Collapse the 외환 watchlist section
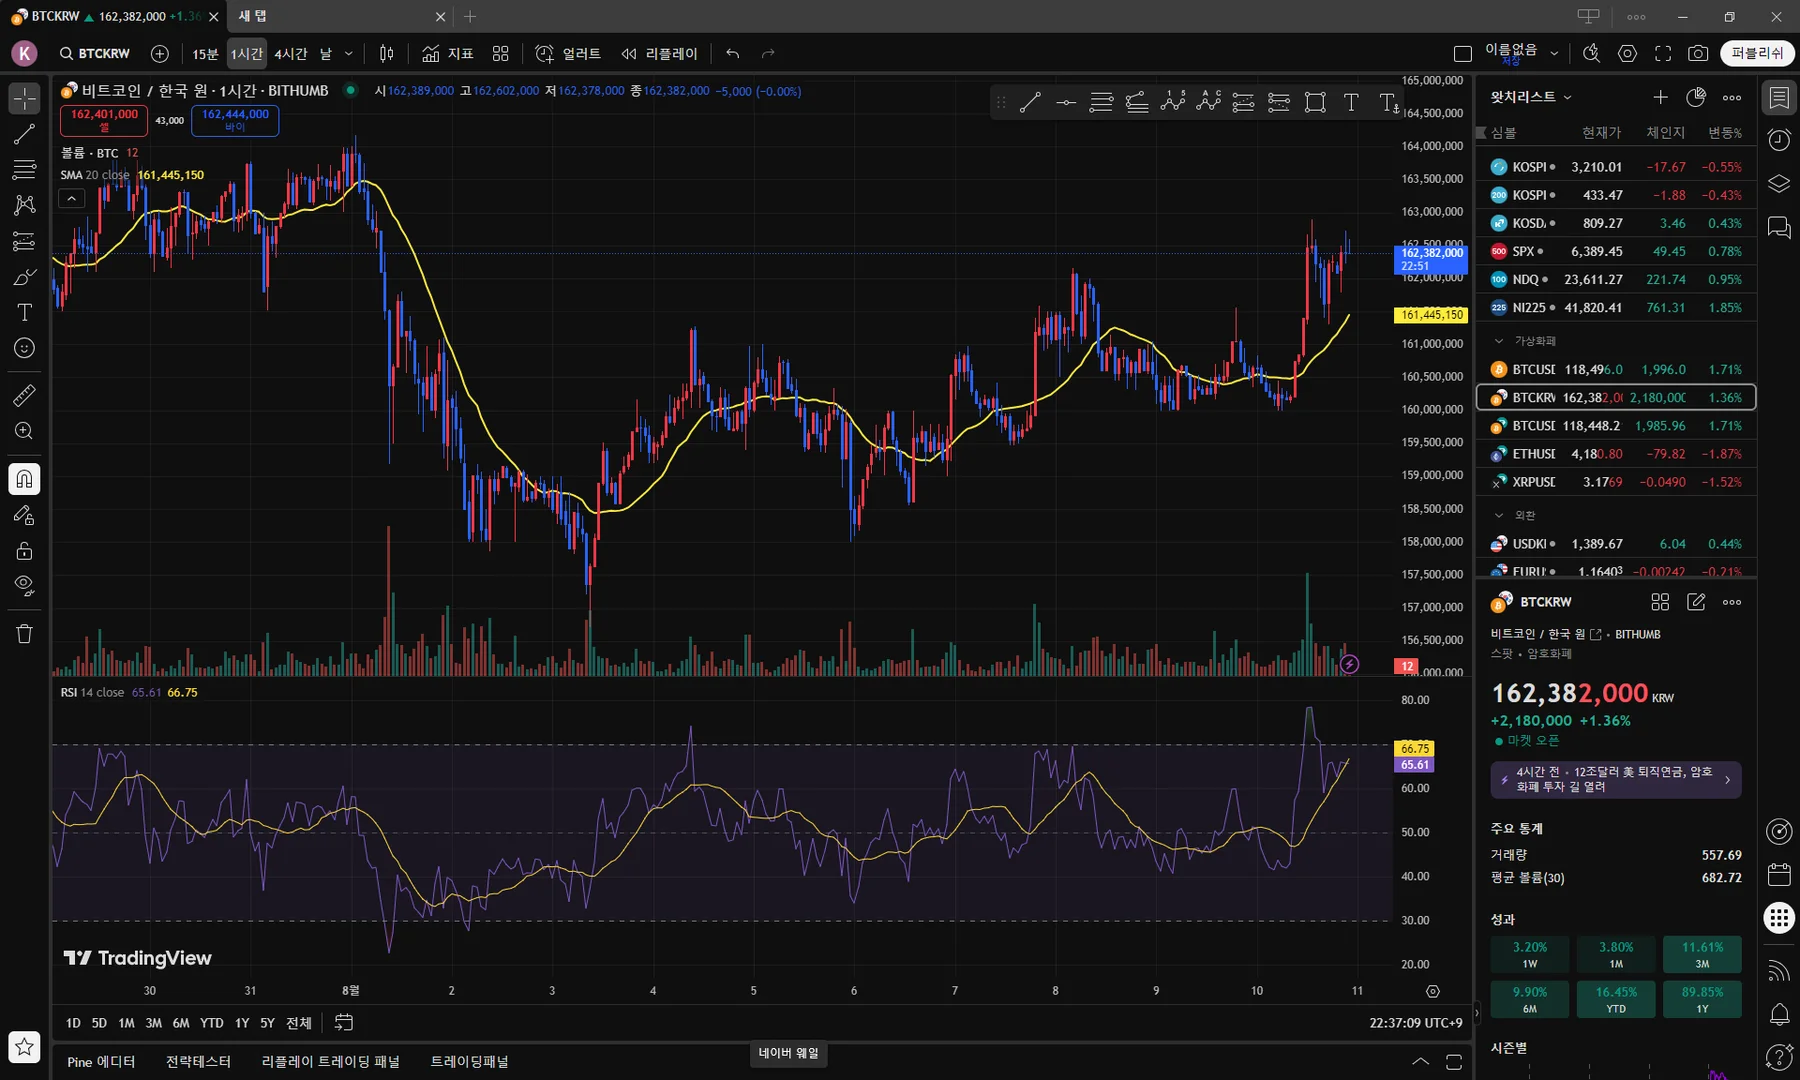 1498,515
